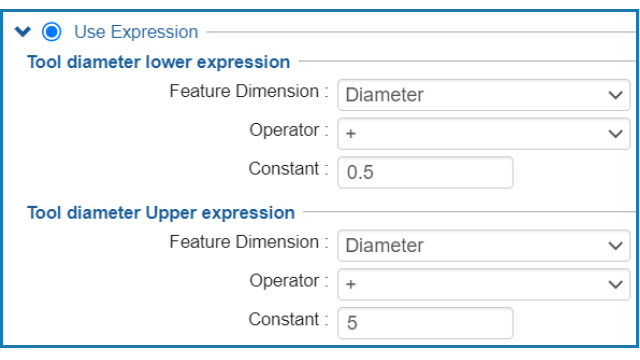Click the lower Feature Dimension dropdown arrow
The width and height of the screenshot is (640, 360).
click(615, 95)
